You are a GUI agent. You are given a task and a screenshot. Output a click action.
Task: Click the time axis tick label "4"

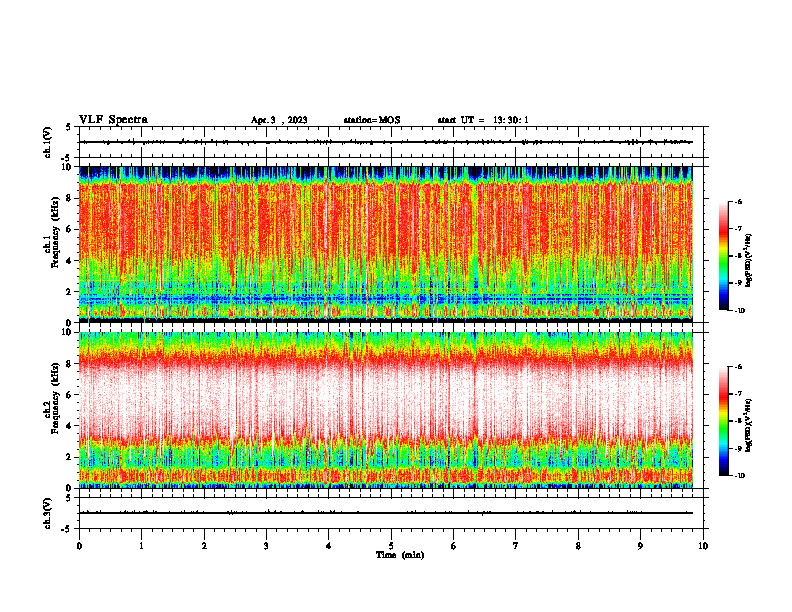pyautogui.click(x=329, y=546)
